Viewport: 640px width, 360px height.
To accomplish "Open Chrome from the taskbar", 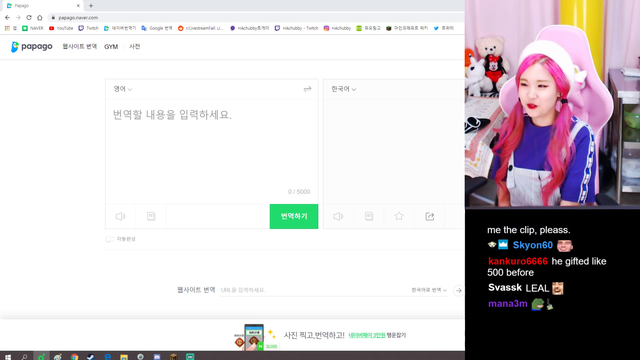I will [74, 357].
